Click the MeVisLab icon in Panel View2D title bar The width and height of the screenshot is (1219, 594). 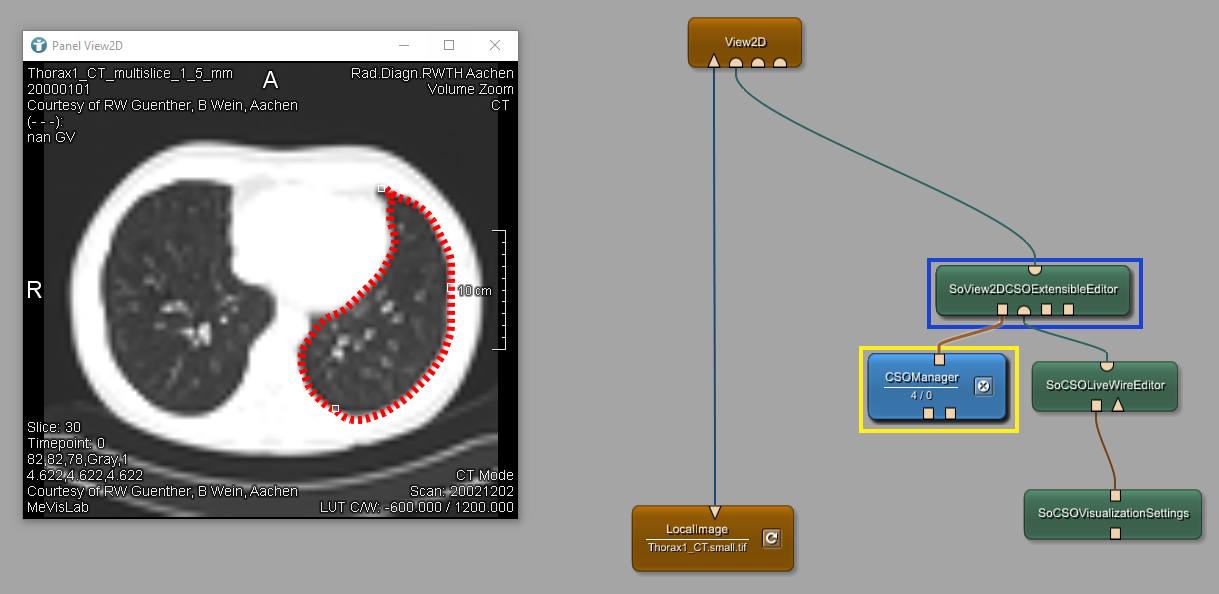pyautogui.click(x=38, y=45)
